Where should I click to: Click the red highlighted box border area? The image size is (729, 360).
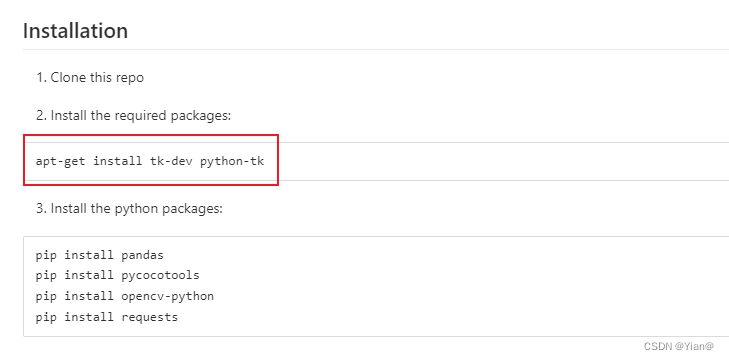151,135
